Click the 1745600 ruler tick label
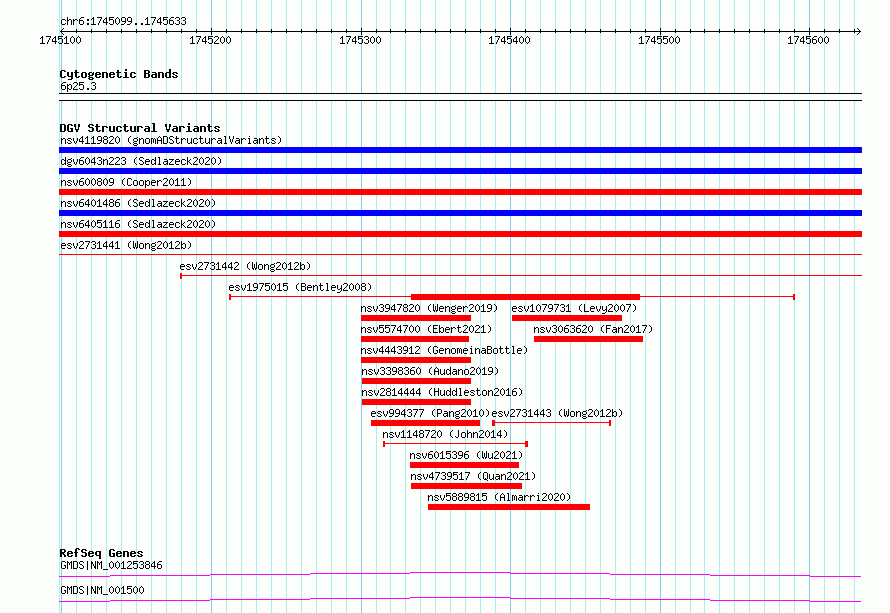Image resolution: width=890 pixels, height=613 pixels. (x=808, y=40)
